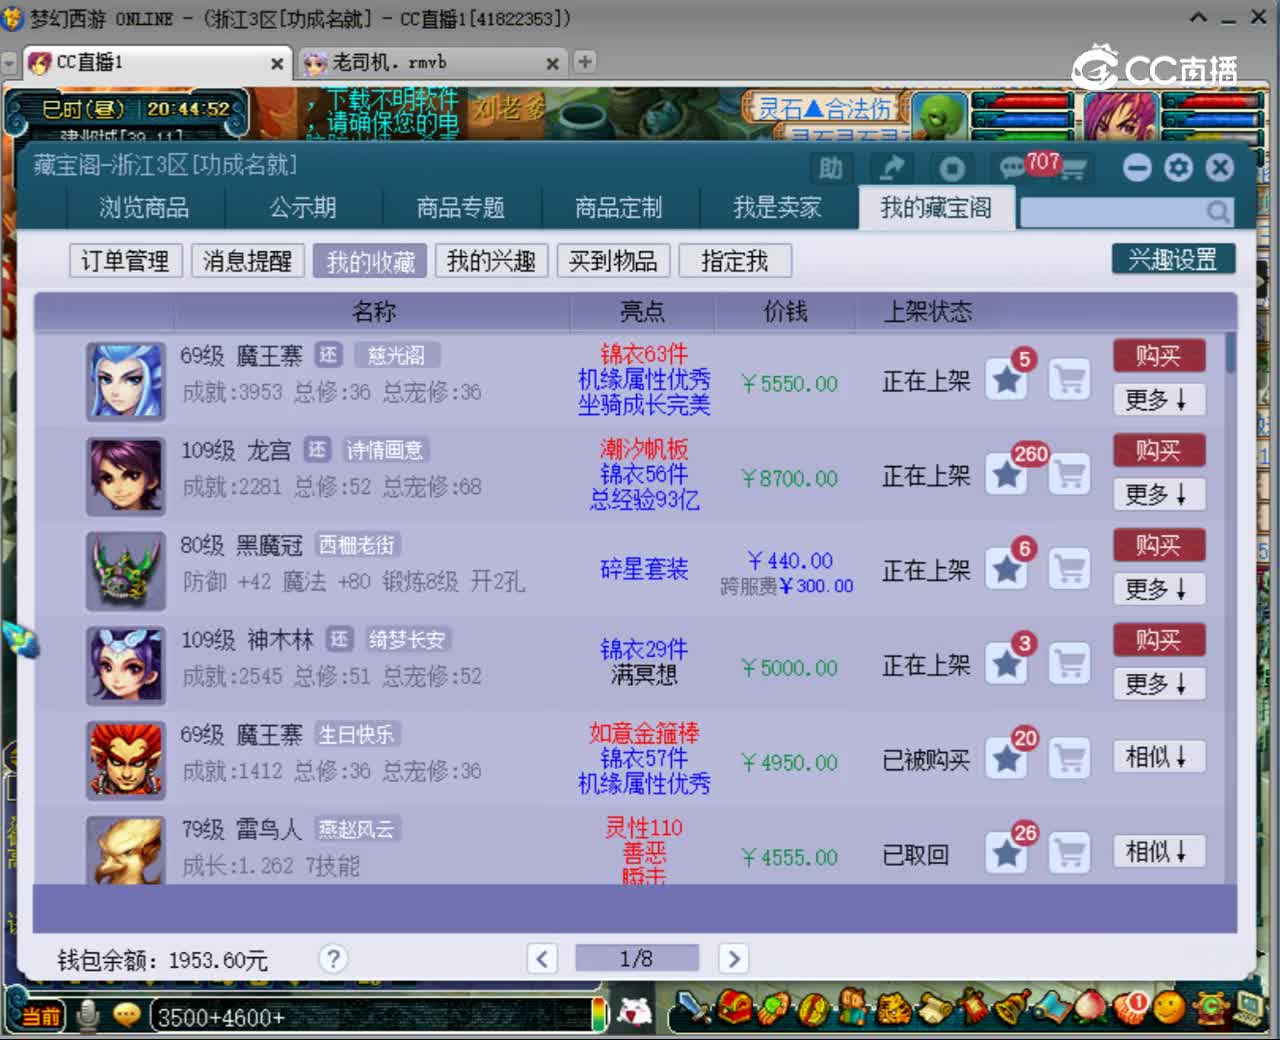This screenshot has width=1280, height=1040.
Task: Open 80级 黑魔冠 item thumbnail
Action: click(125, 571)
